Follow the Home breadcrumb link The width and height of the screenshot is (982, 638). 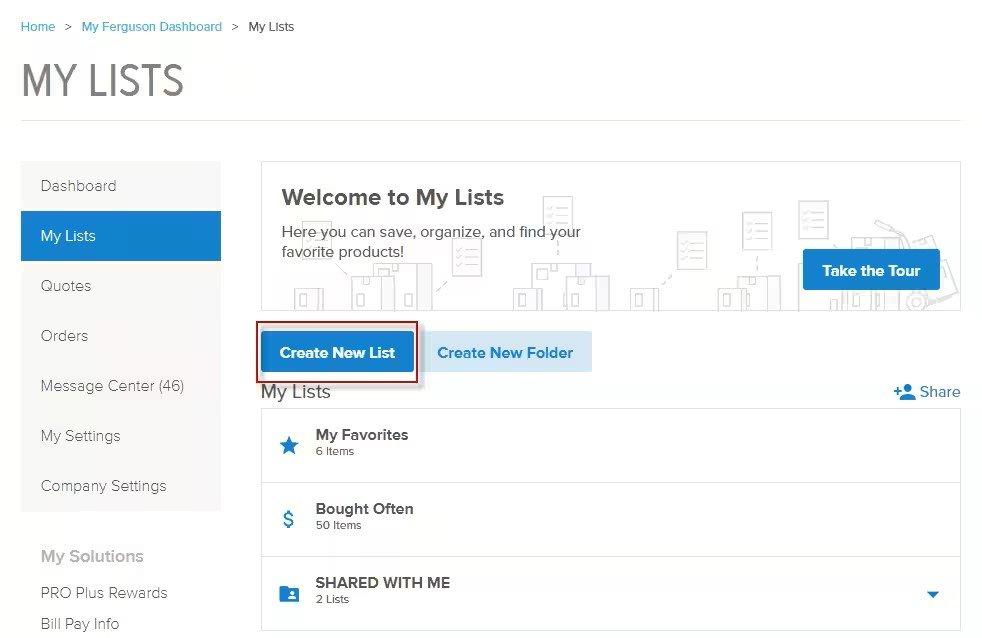(x=38, y=27)
